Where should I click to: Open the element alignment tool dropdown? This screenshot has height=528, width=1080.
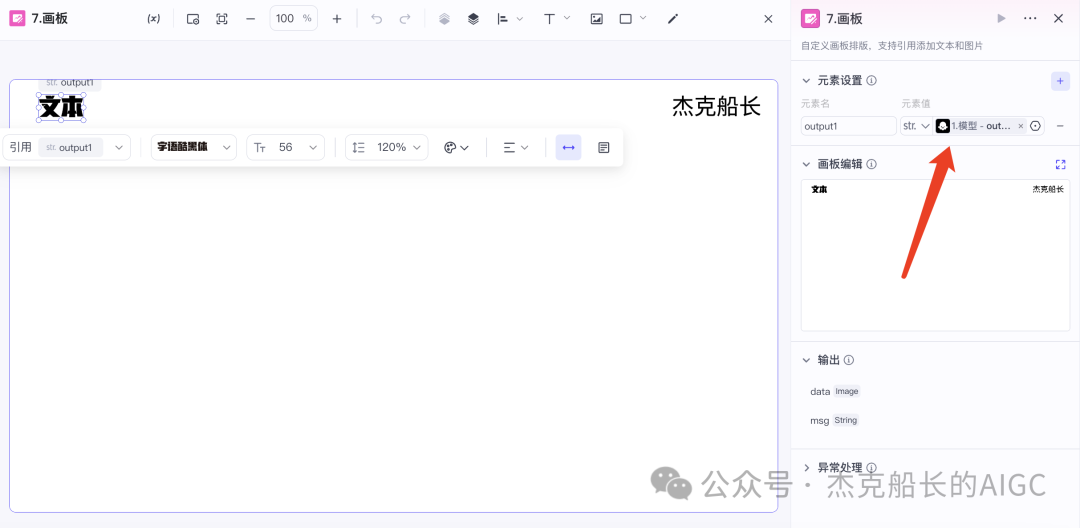click(x=510, y=19)
